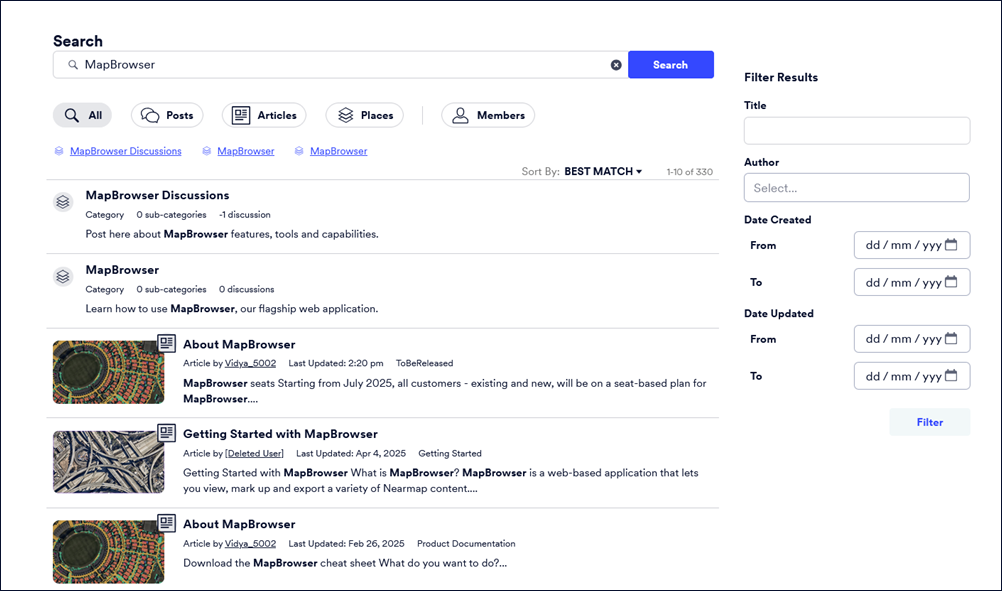Open calendar picker for Date Created From

click(x=951, y=245)
